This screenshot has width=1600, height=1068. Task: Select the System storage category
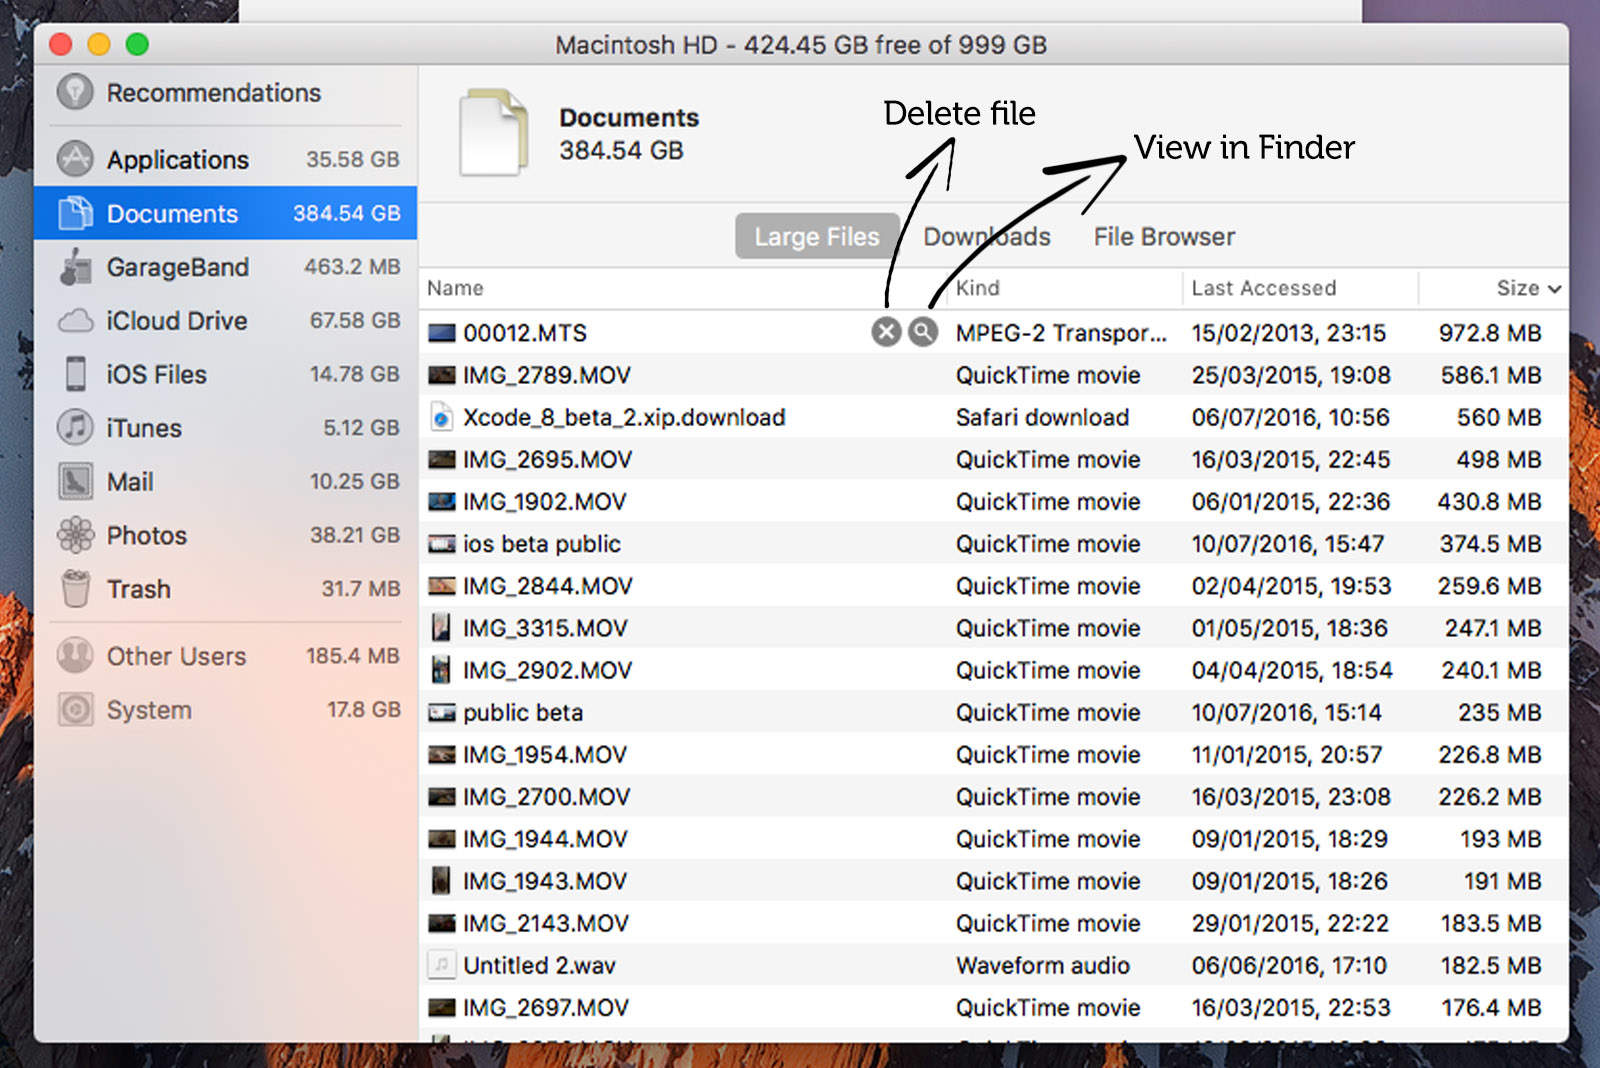pos(150,710)
